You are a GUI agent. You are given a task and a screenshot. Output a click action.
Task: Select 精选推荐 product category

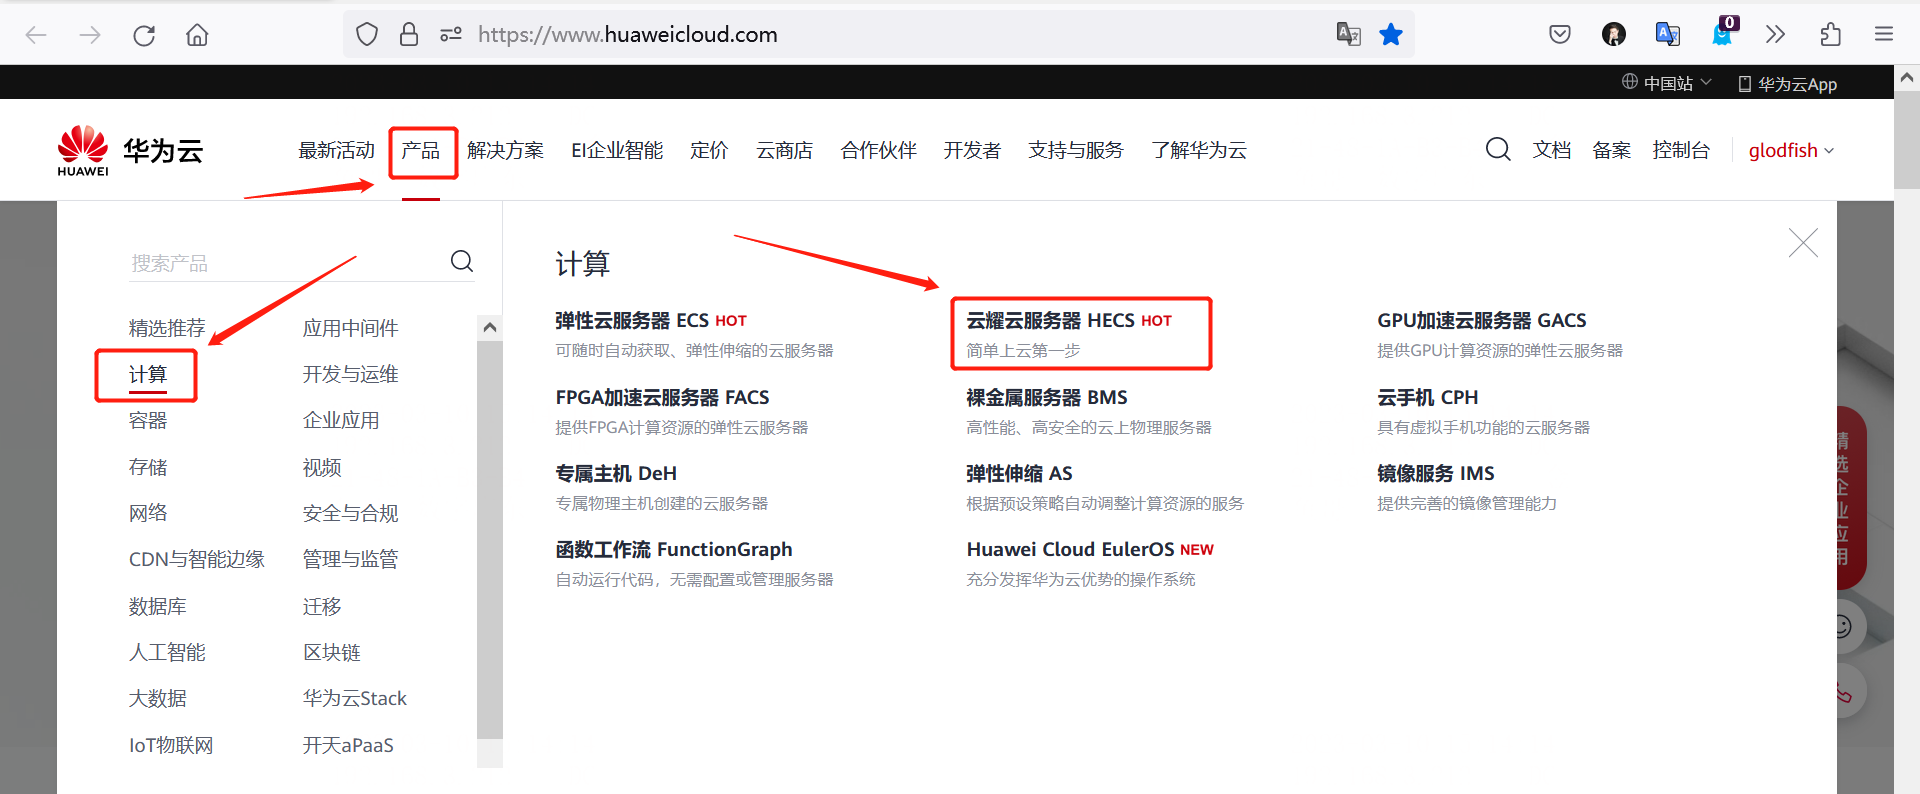(x=167, y=328)
